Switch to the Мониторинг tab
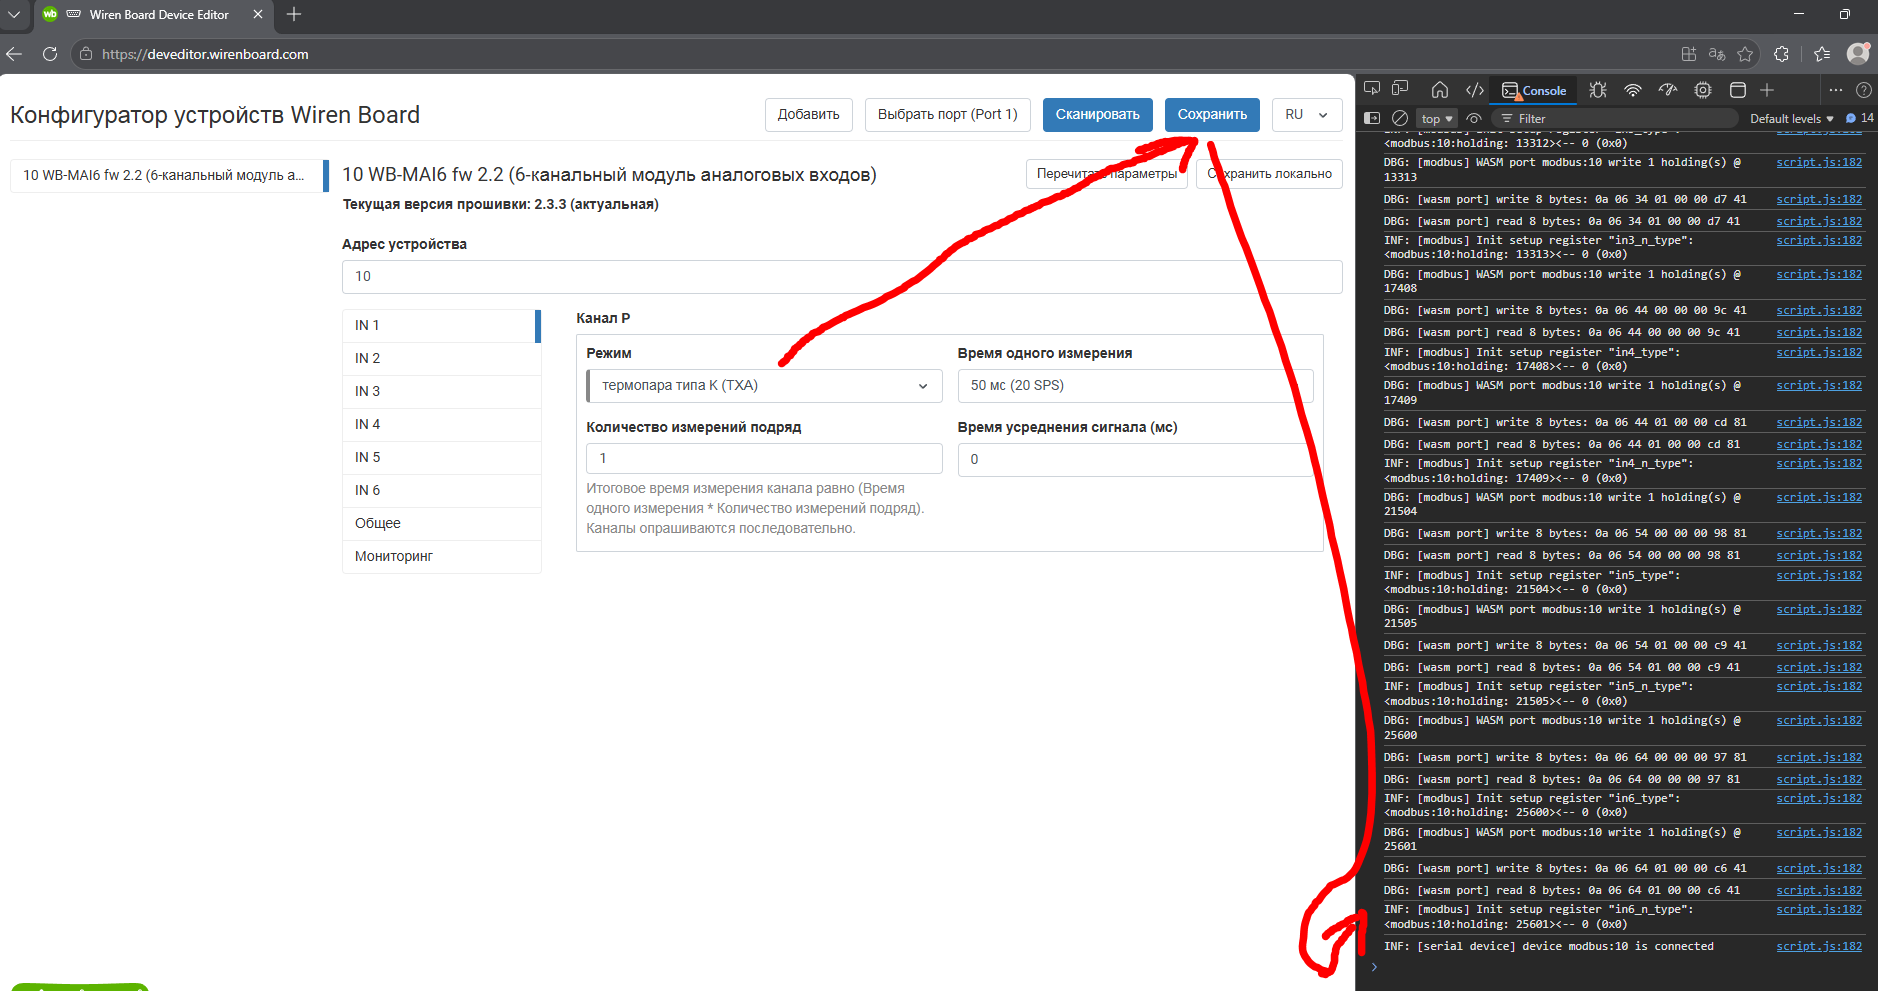 coord(441,556)
